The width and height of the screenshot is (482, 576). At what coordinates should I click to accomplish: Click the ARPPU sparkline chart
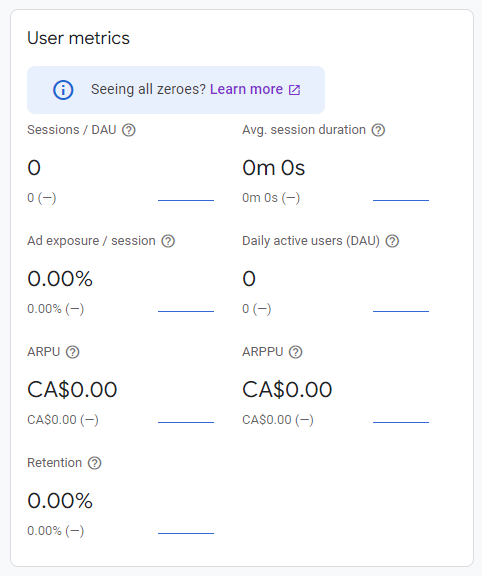click(x=401, y=422)
